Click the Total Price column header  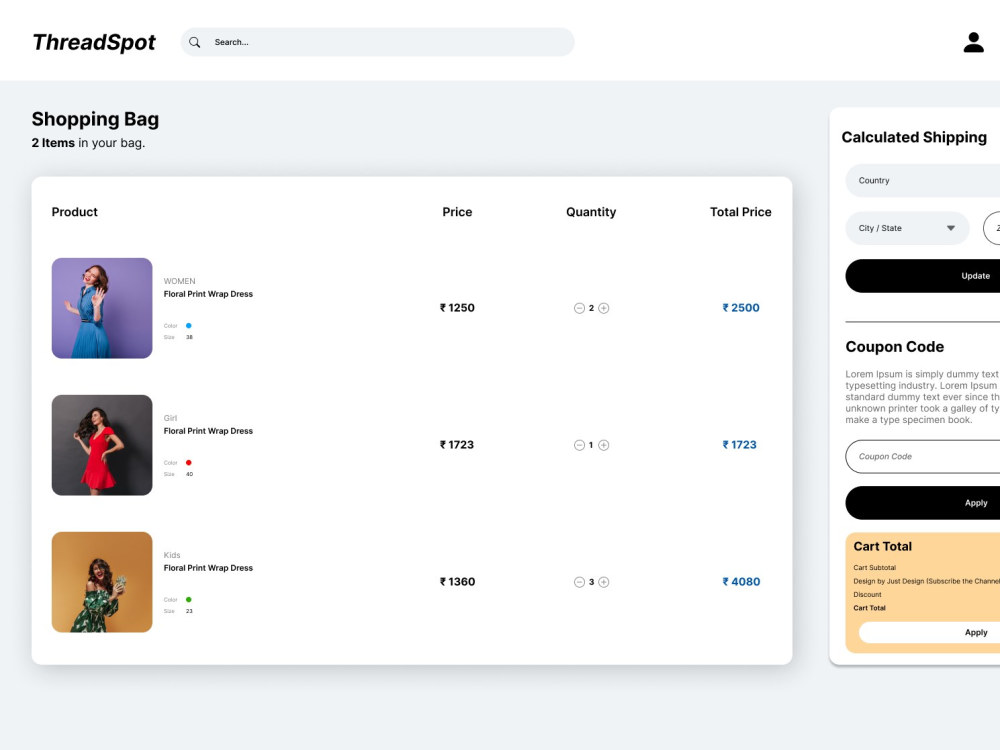[740, 212]
